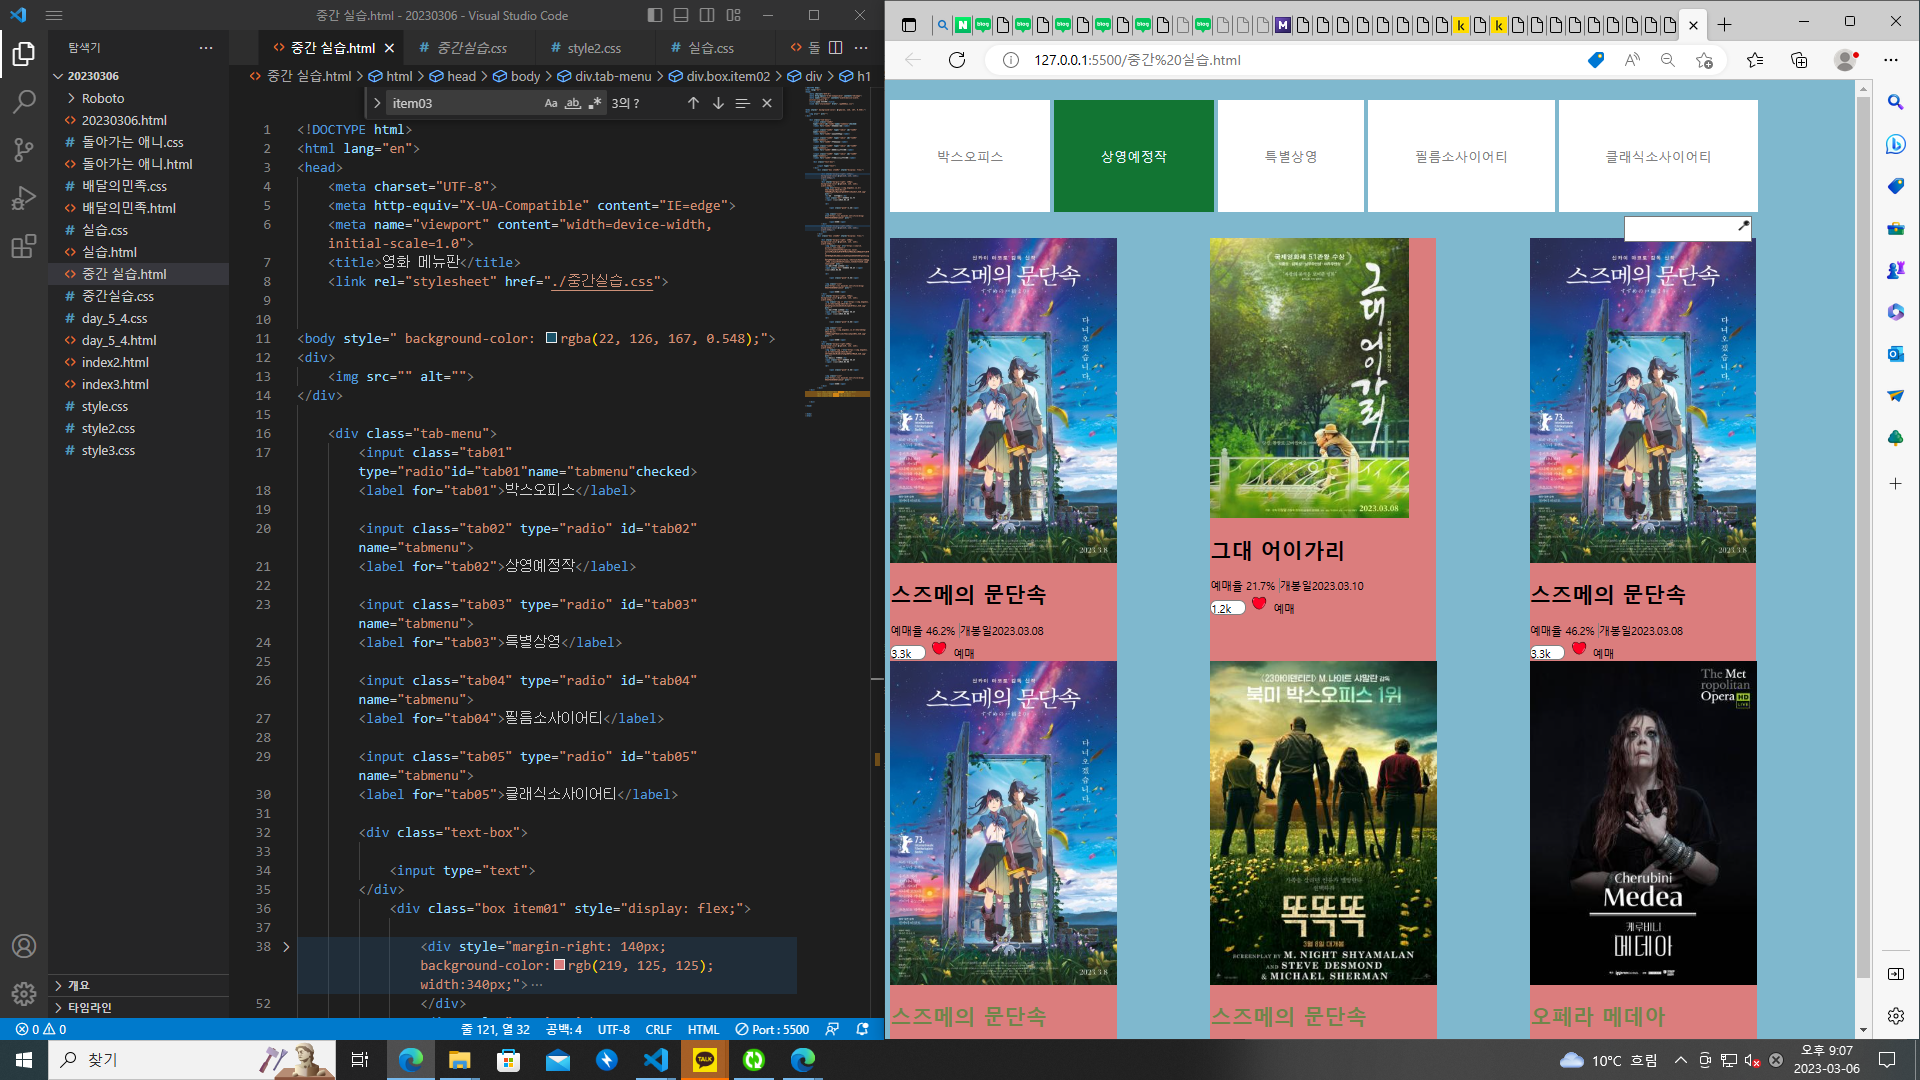Click the Split Editor Right icon
Screen dimensions: 1920x1080
coord(835,47)
